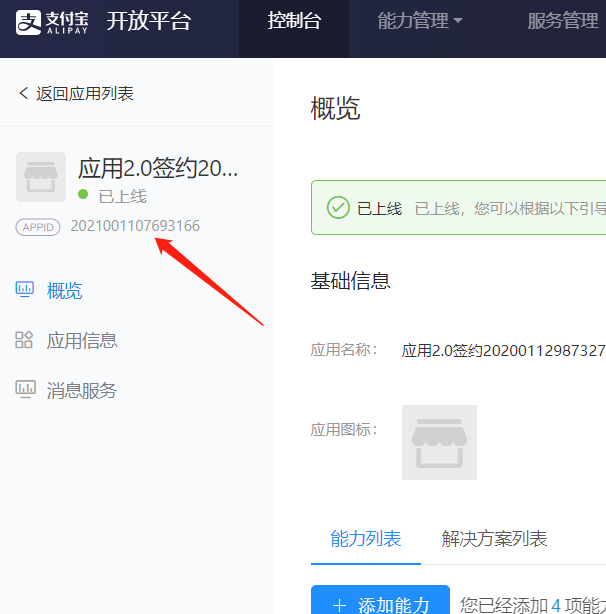
Task: Open 消息服务 in the sidebar
Action: pyautogui.click(x=82, y=390)
